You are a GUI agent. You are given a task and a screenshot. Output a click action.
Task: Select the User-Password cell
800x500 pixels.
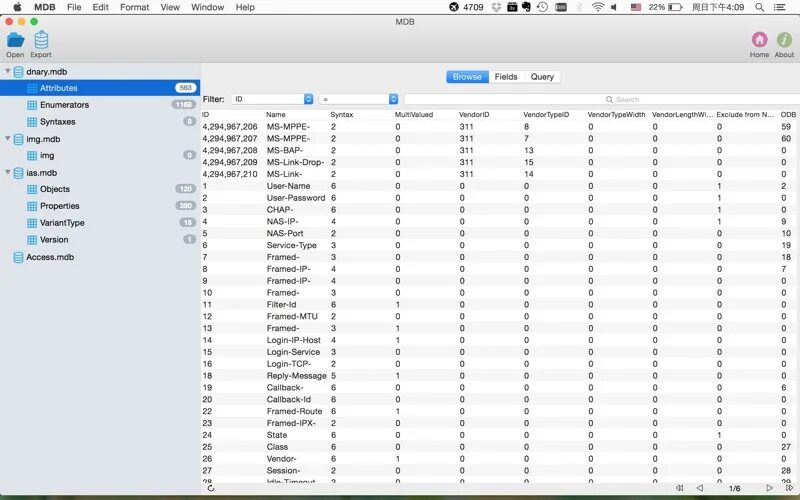pyautogui.click(x=296, y=198)
